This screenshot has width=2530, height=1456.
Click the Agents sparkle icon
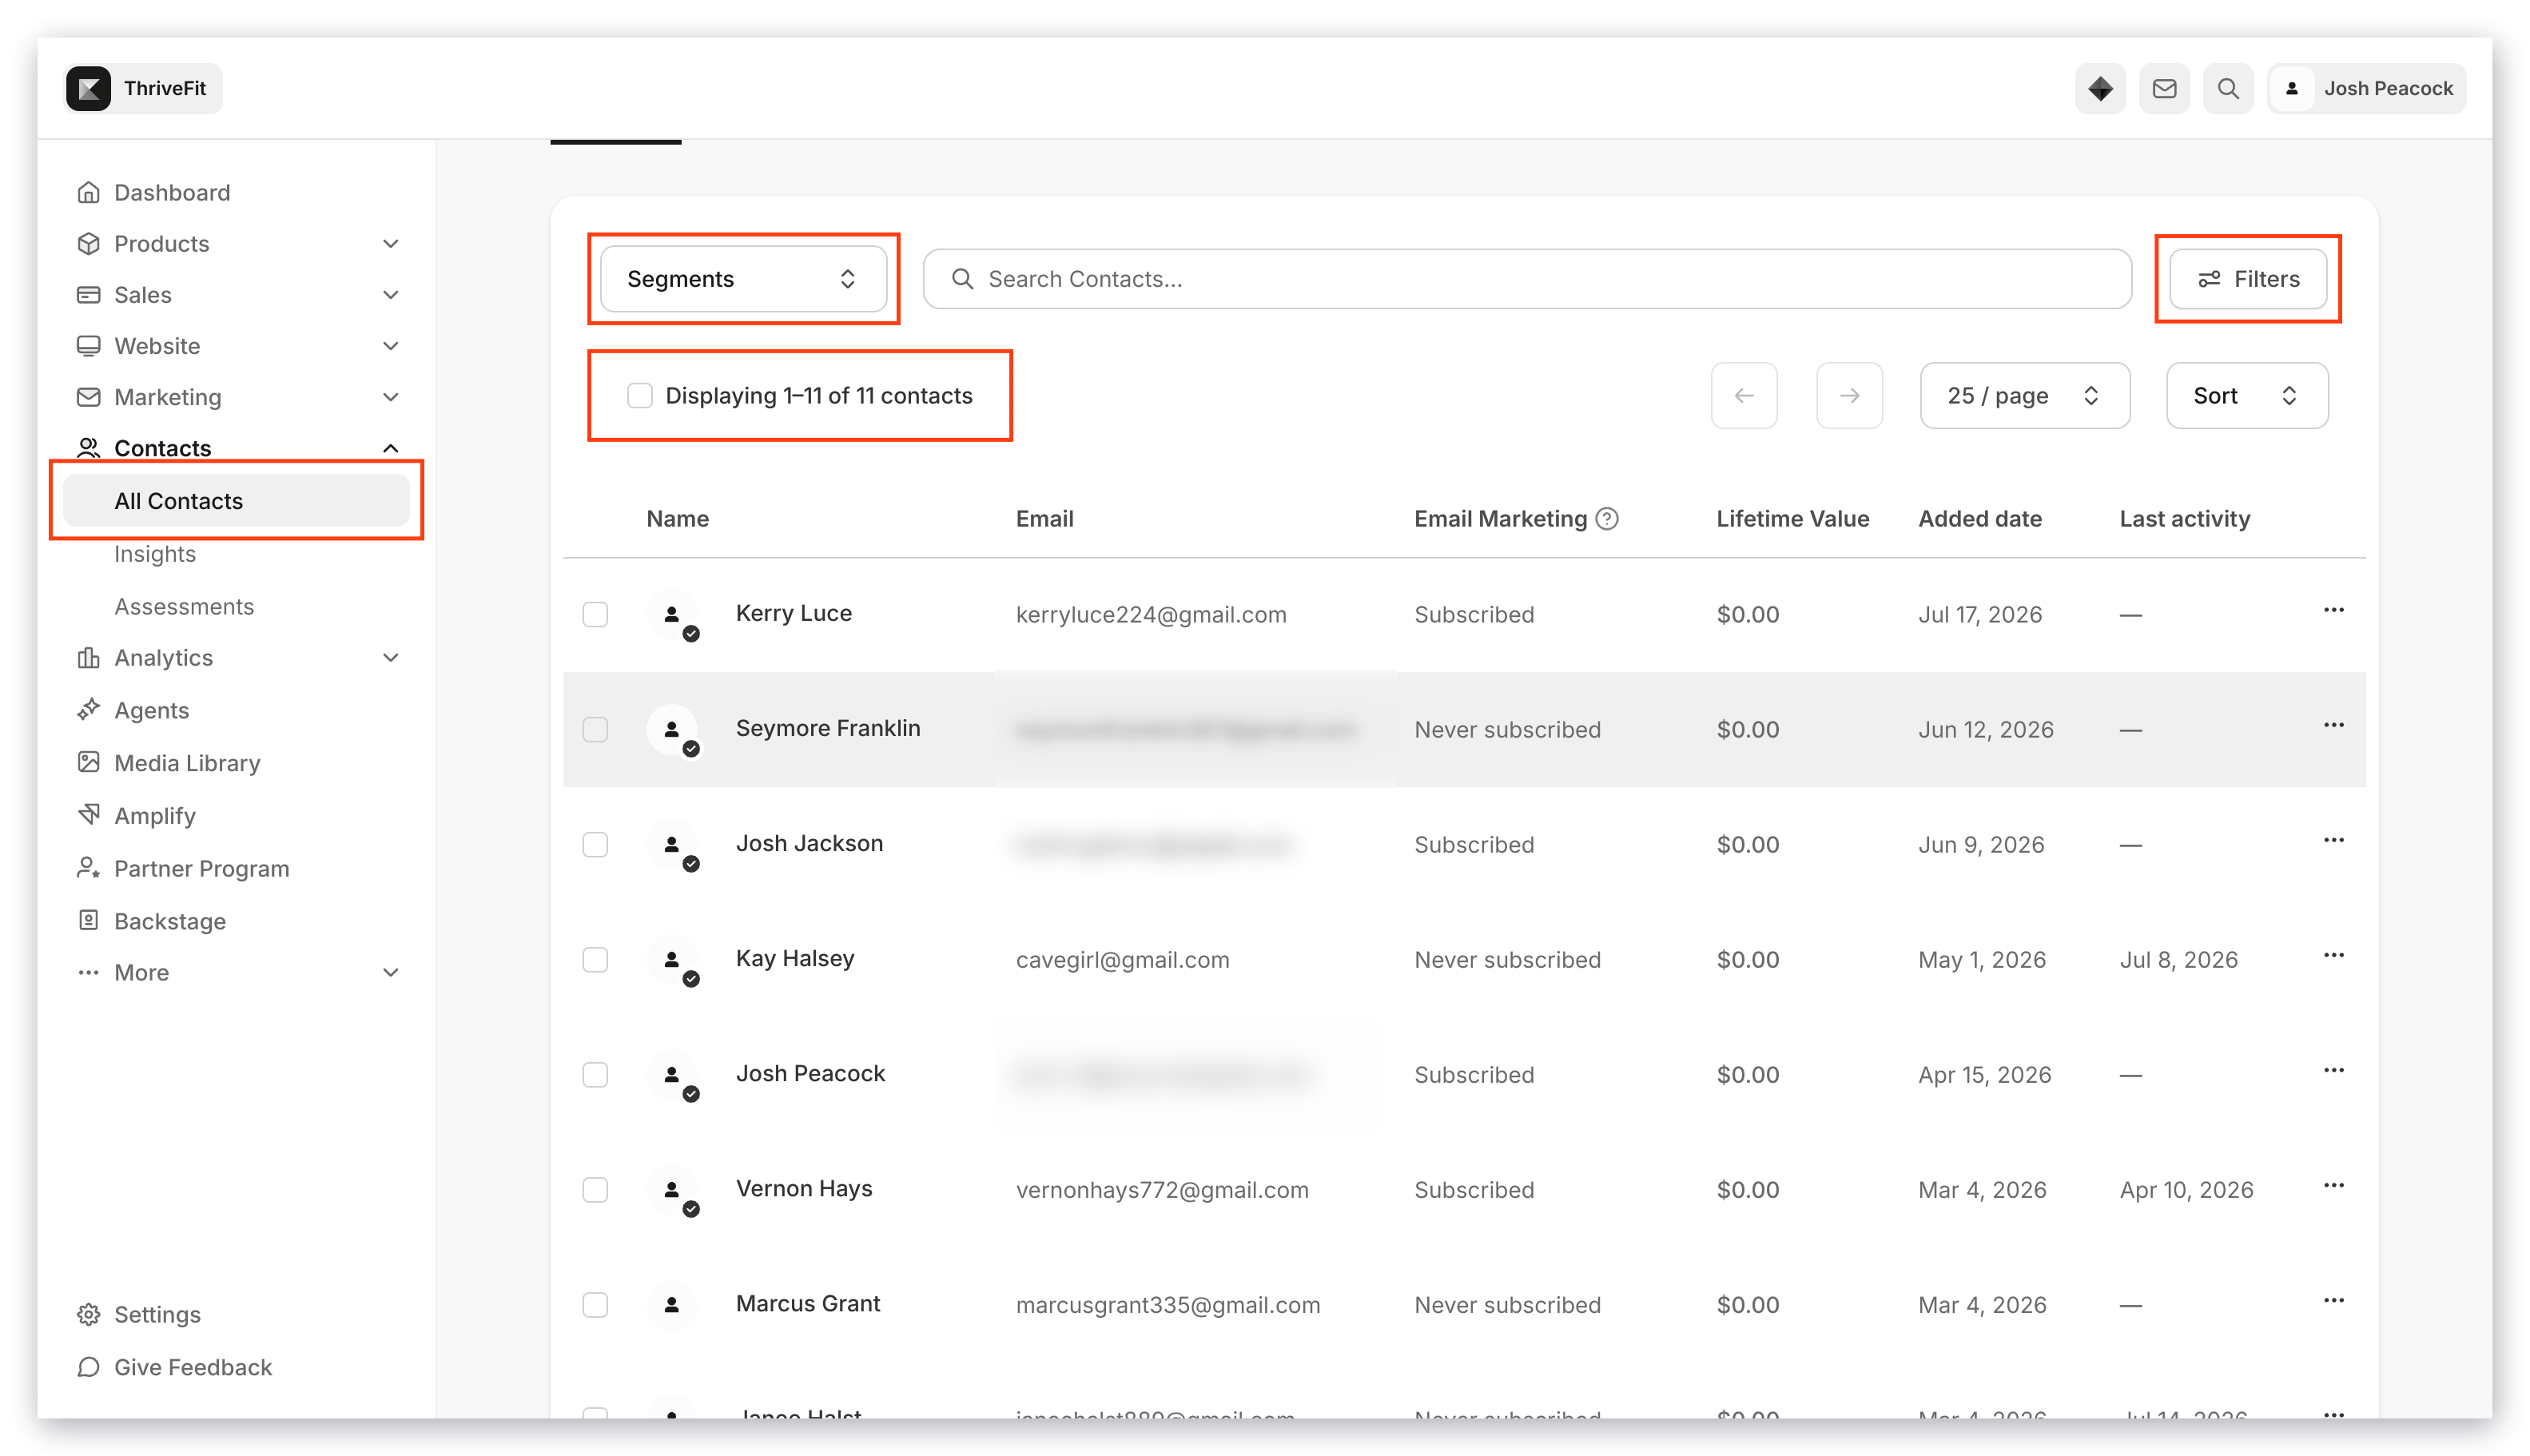[x=88, y=710]
